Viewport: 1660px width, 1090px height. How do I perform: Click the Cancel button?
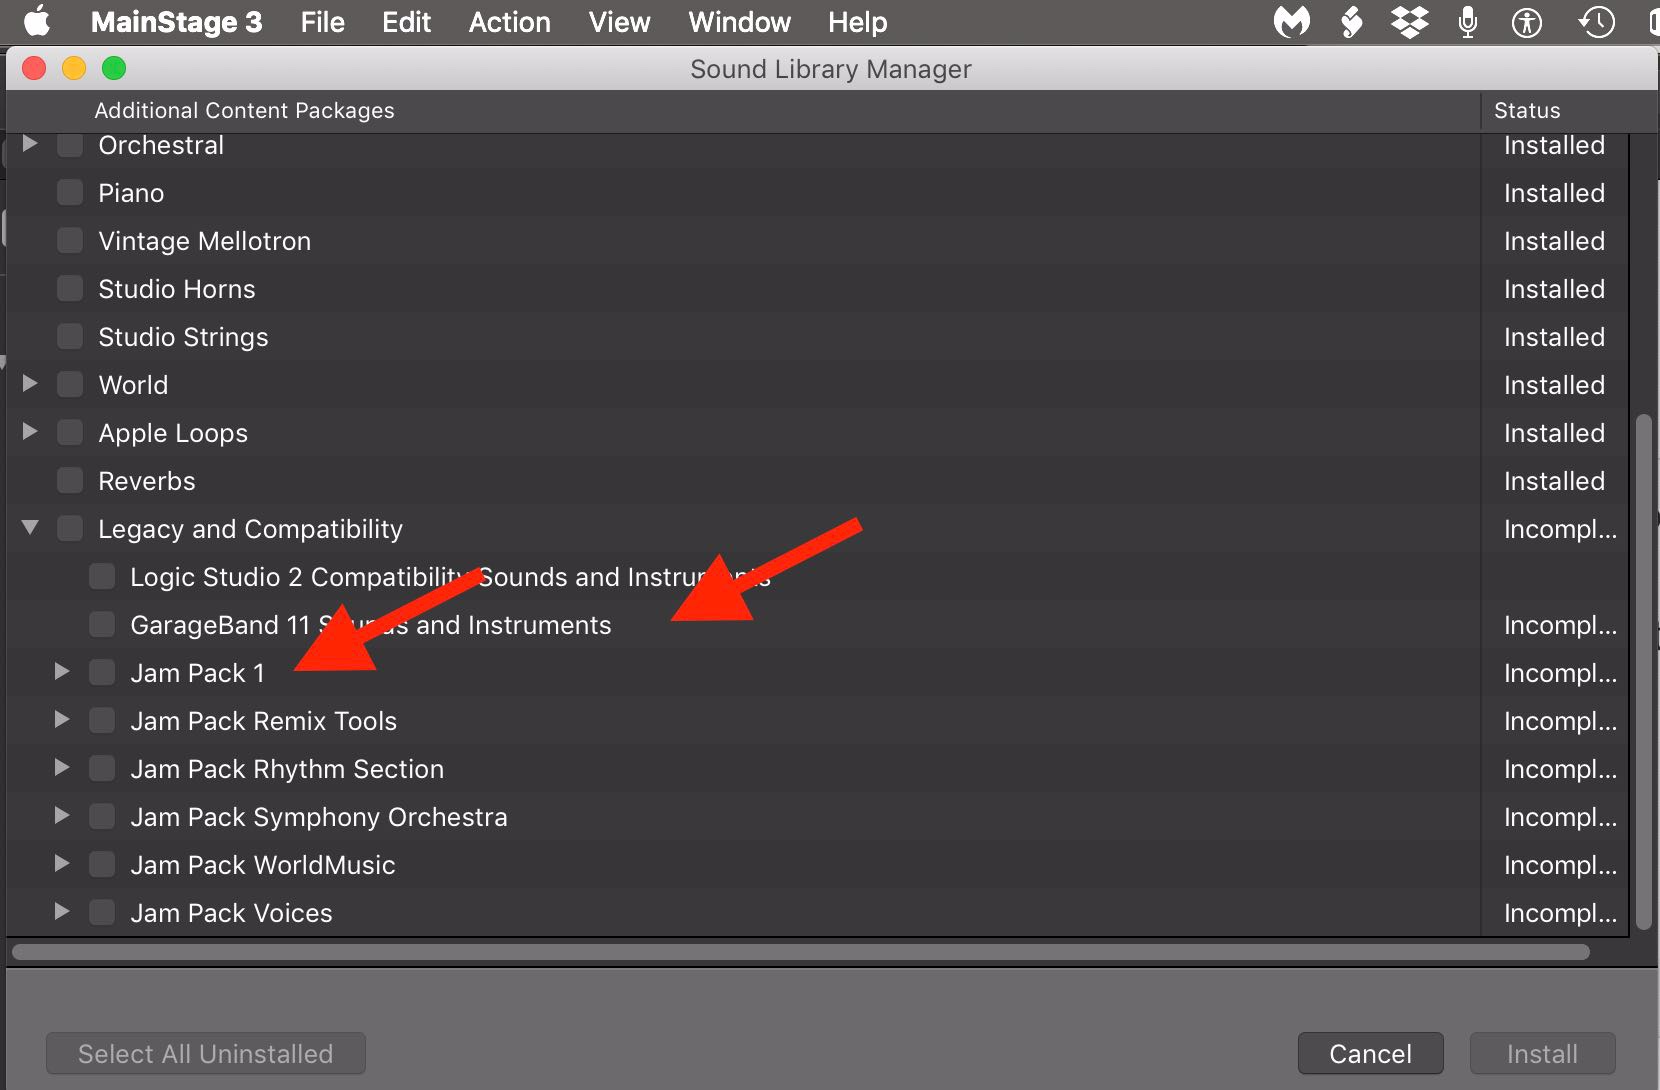[x=1370, y=1054]
